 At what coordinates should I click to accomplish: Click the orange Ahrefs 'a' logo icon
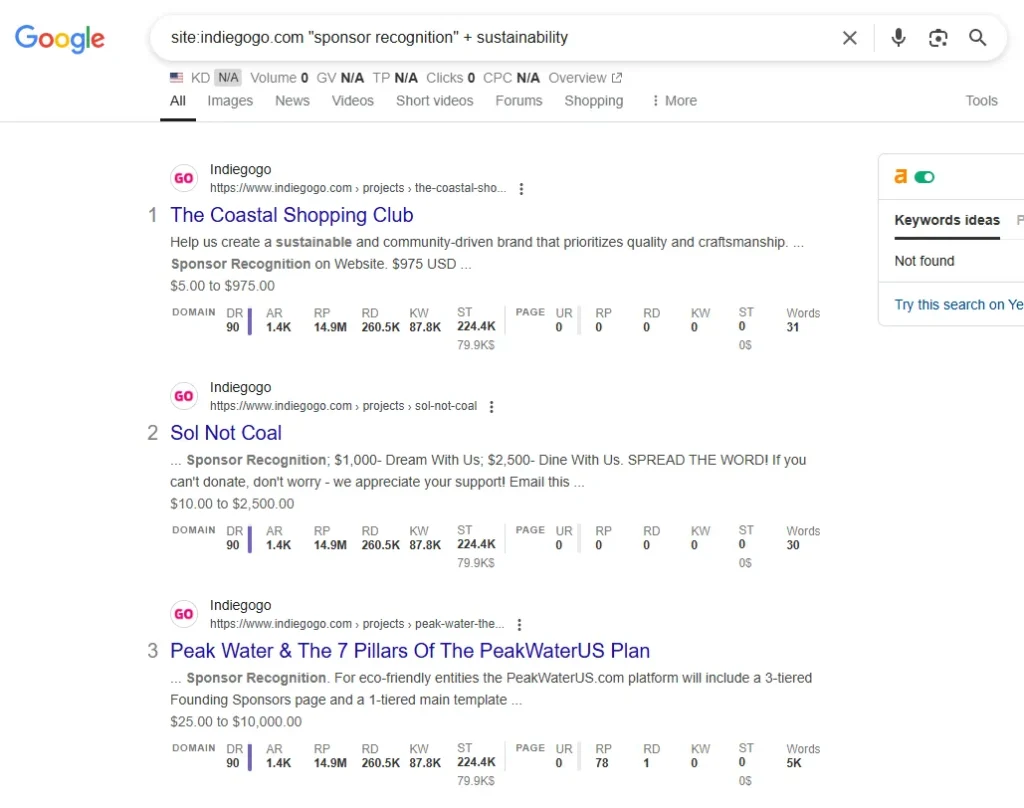click(x=901, y=176)
